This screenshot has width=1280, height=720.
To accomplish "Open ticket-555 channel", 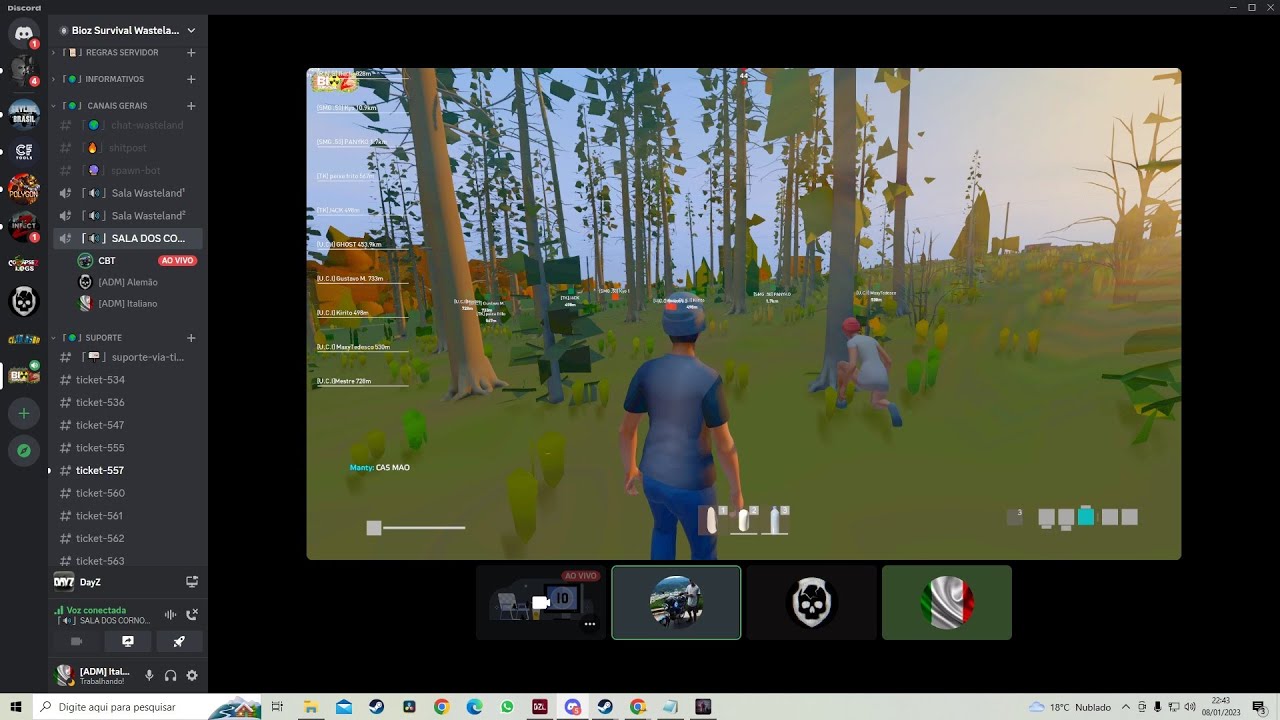I will pyautogui.click(x=128, y=448).
